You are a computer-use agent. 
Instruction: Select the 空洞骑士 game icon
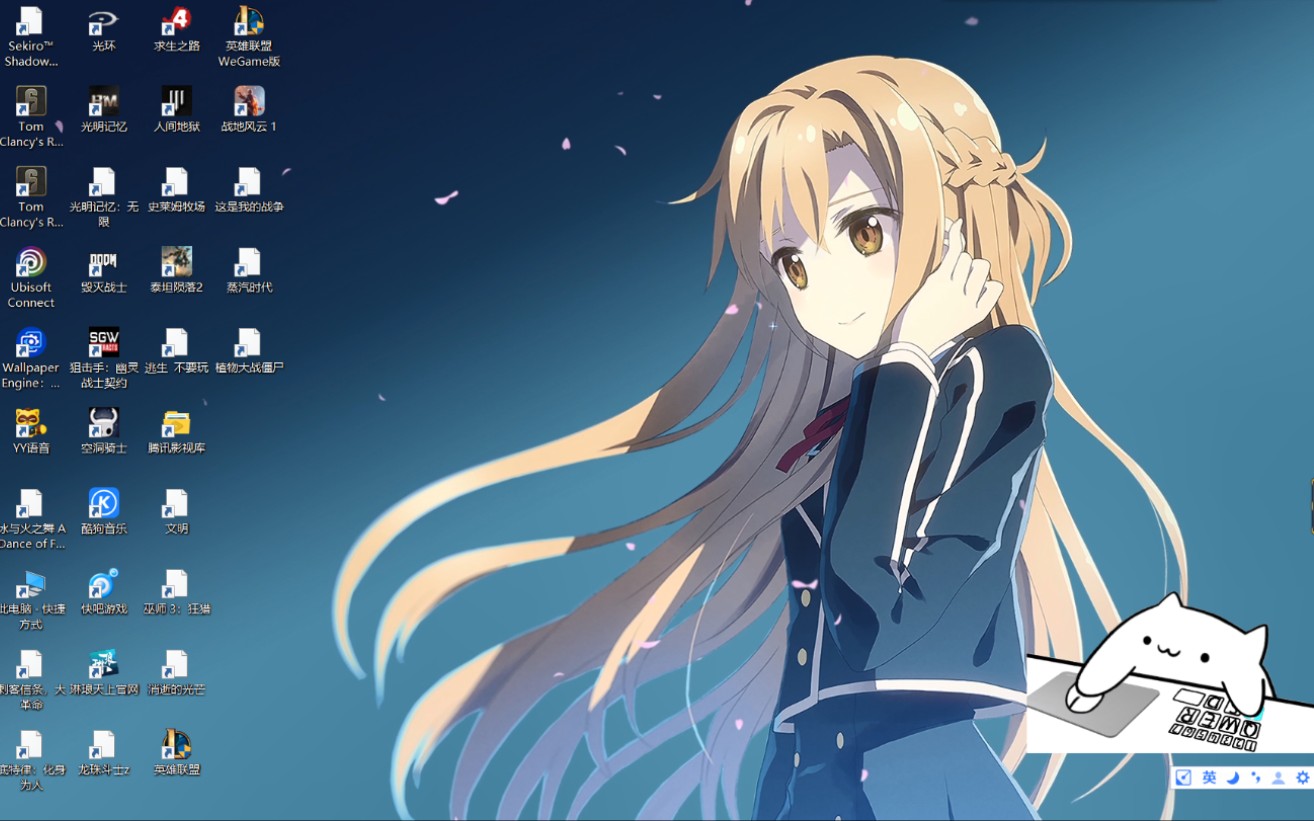click(x=104, y=424)
